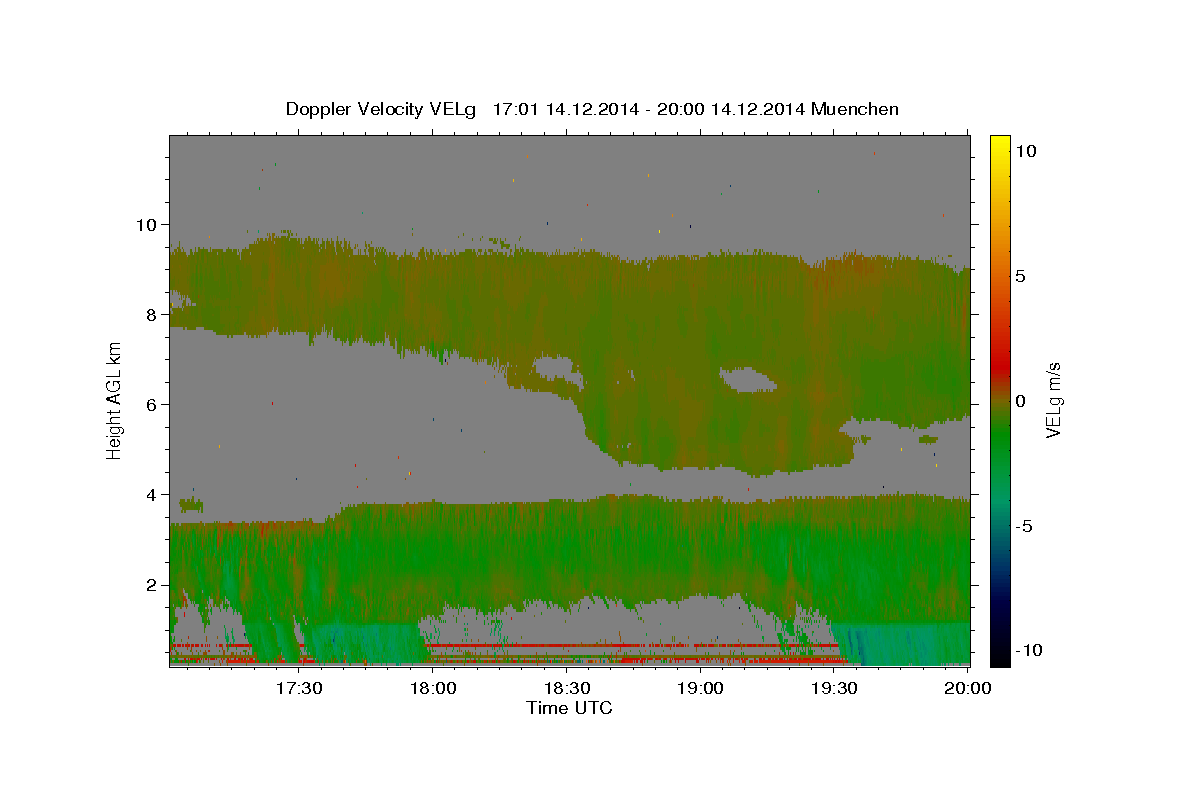Click the colorbar label '-10' at bottom

tap(1028, 651)
